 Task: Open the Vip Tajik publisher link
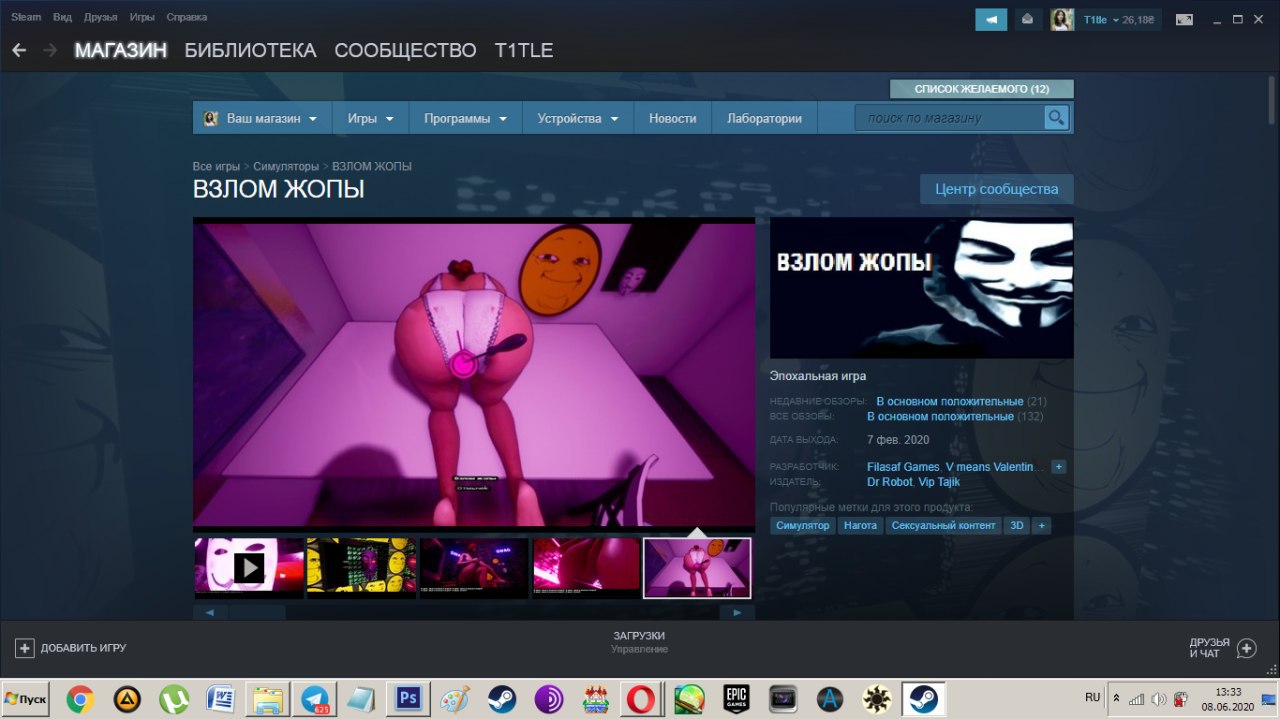coord(939,482)
